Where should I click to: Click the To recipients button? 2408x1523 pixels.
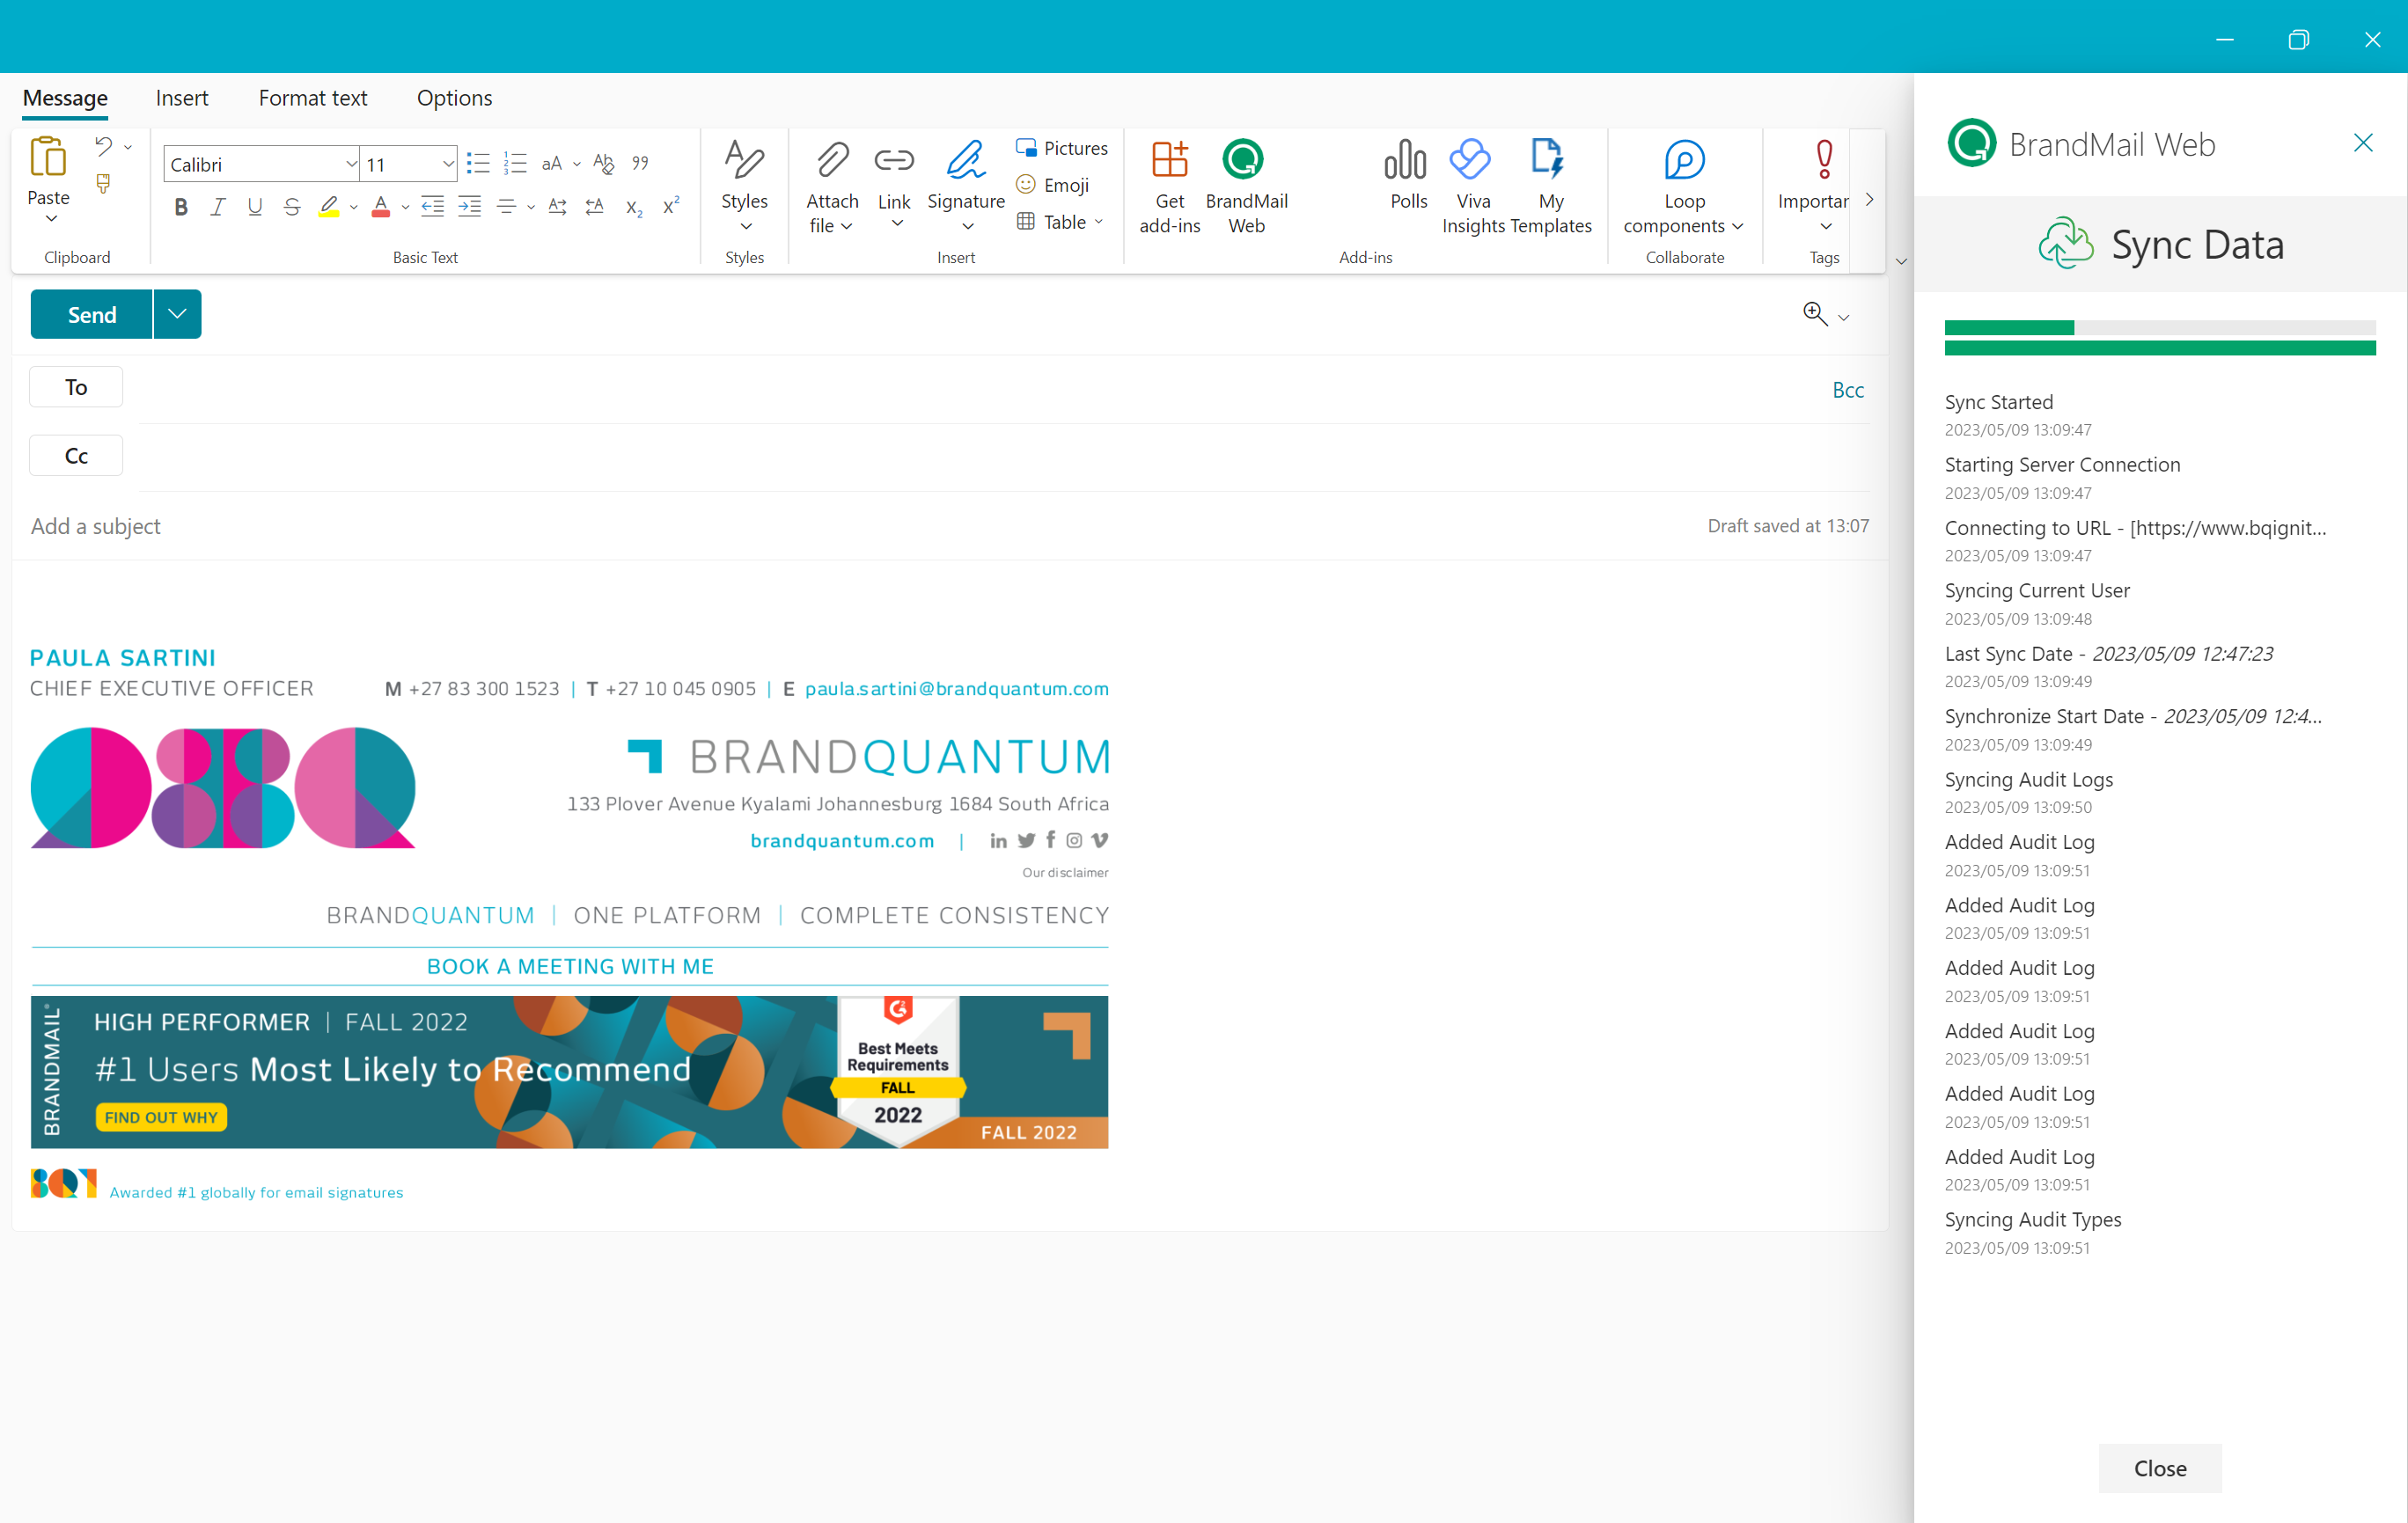pyautogui.click(x=76, y=387)
